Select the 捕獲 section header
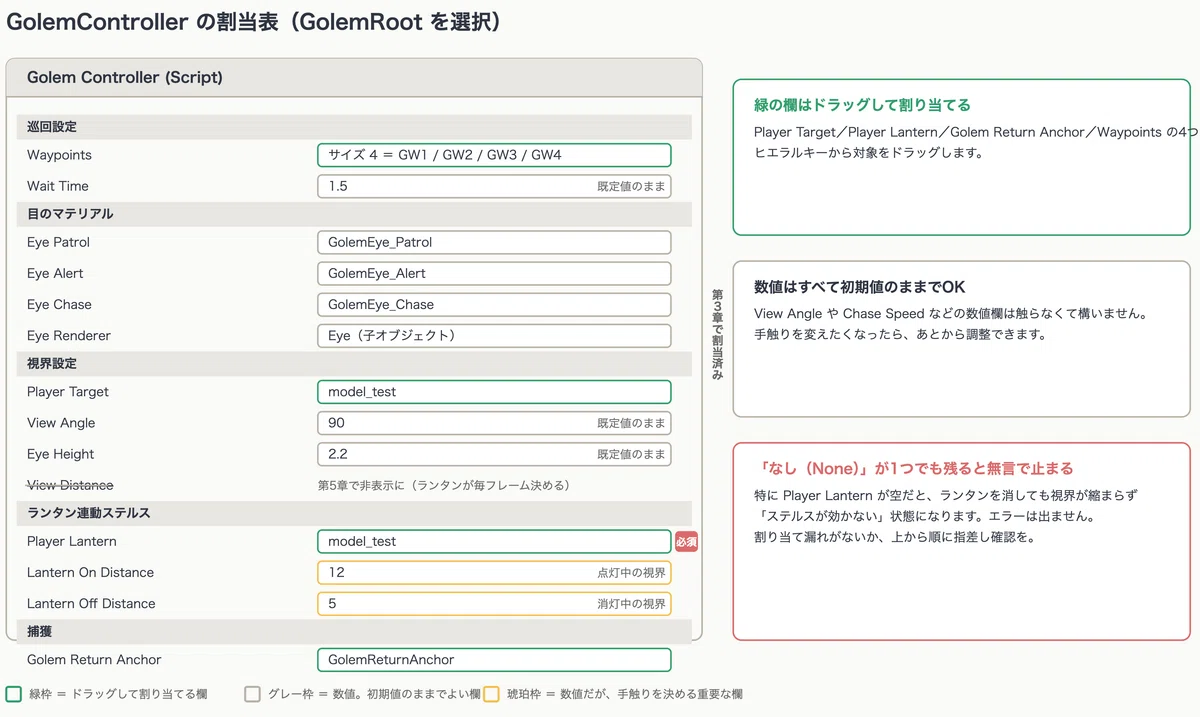The width and height of the screenshot is (1200, 717). tap(354, 632)
